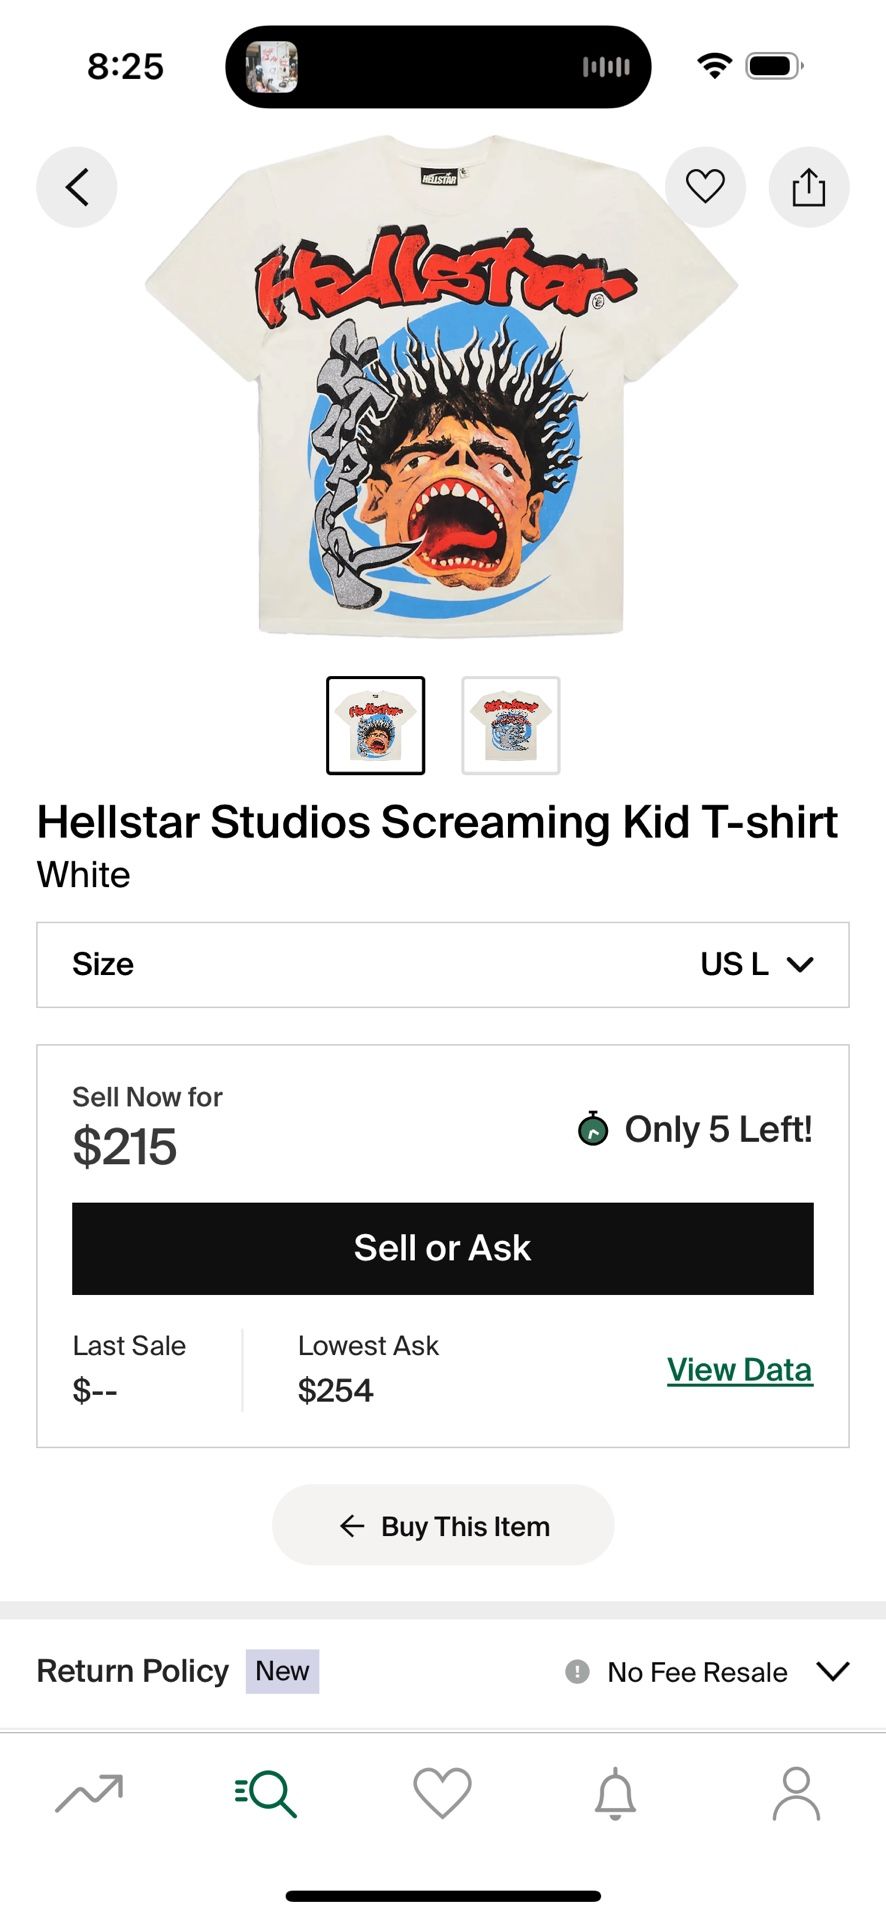The width and height of the screenshot is (886, 1920).
Task: Open the share sheet icon
Action: point(808,187)
